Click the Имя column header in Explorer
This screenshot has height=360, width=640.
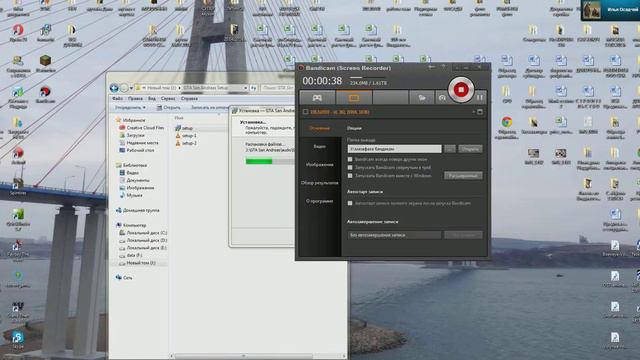point(179,118)
